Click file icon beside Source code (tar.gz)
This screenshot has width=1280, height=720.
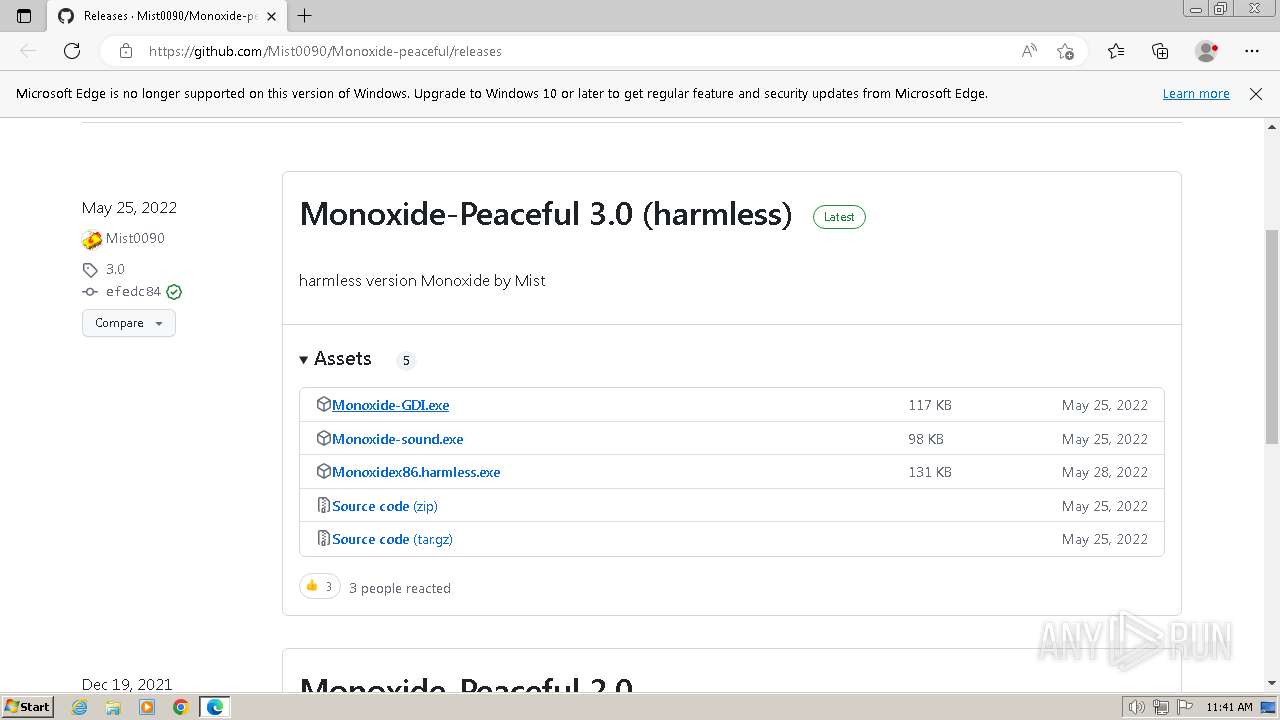coord(323,538)
